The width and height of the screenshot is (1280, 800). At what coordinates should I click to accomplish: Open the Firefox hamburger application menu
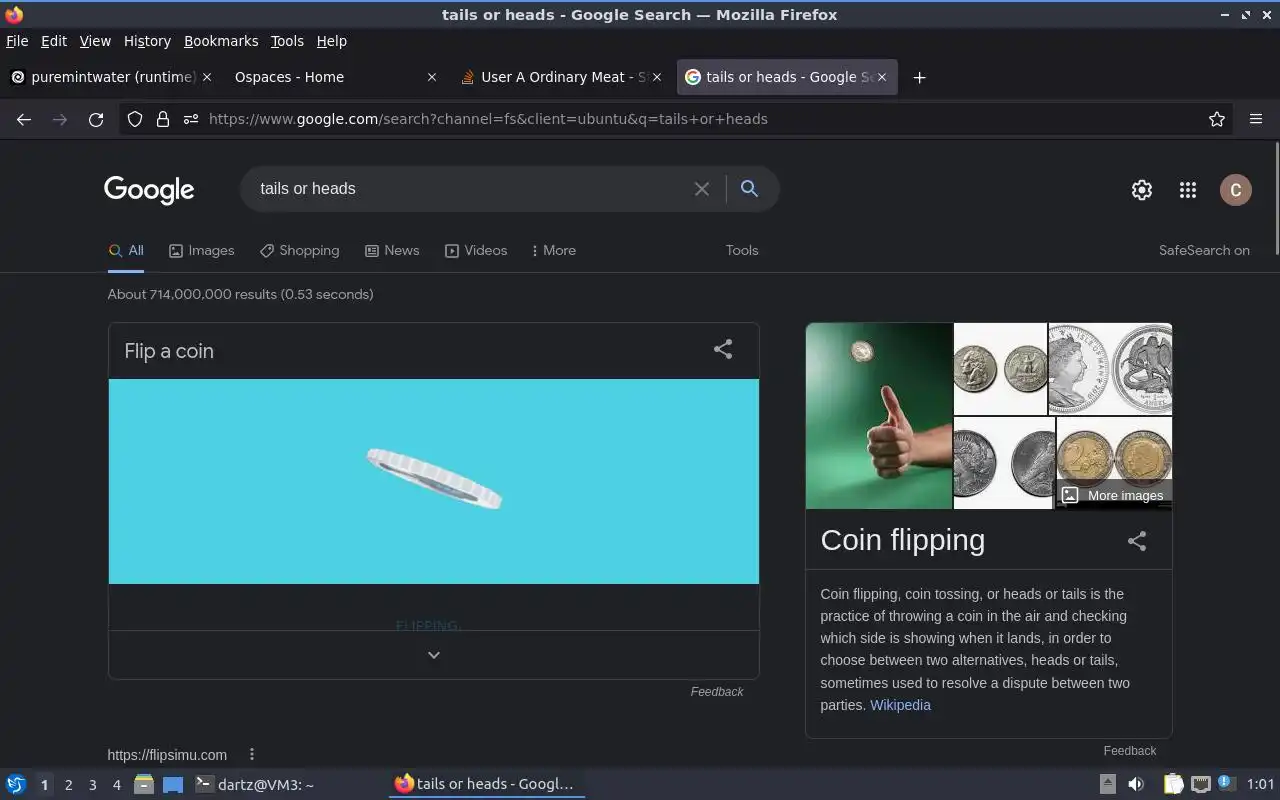1256,119
